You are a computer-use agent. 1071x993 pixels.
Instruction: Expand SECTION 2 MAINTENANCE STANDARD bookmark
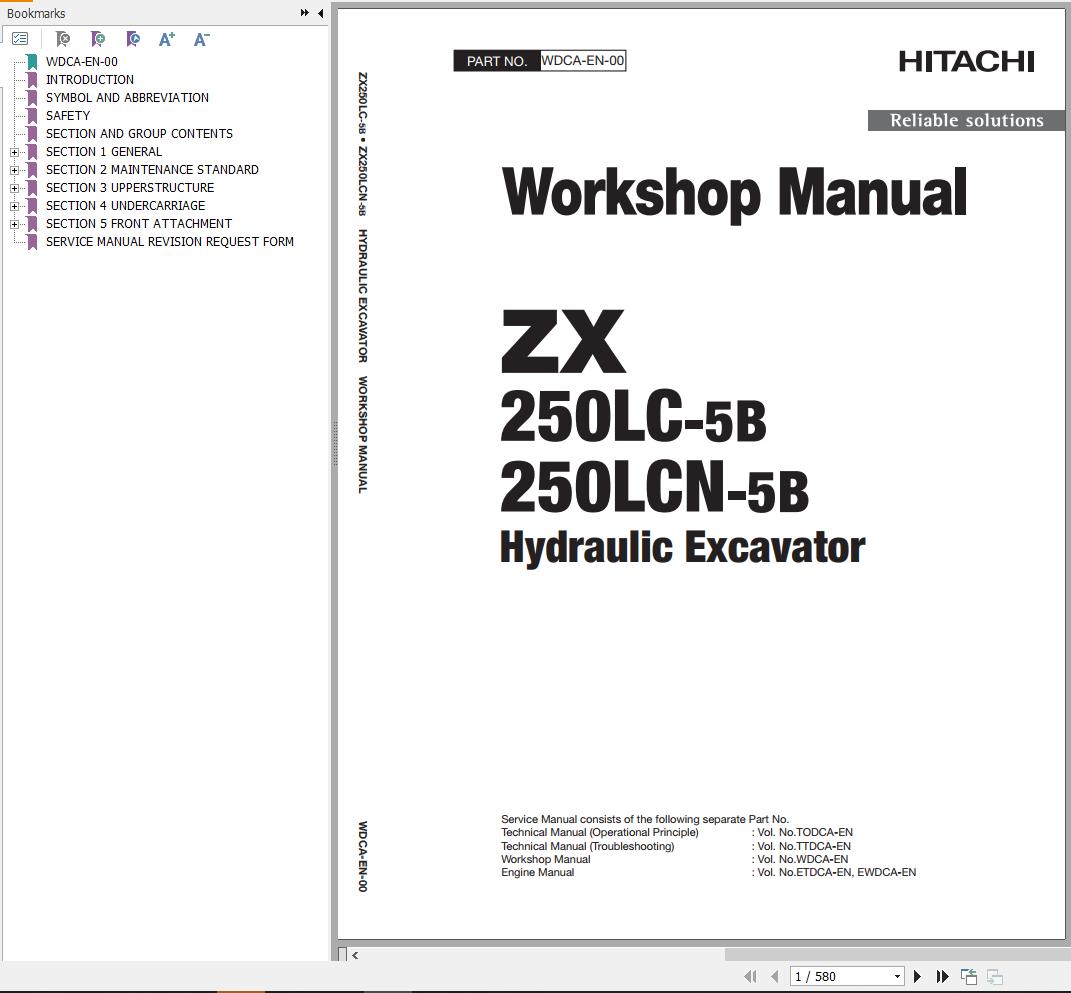(x=14, y=170)
